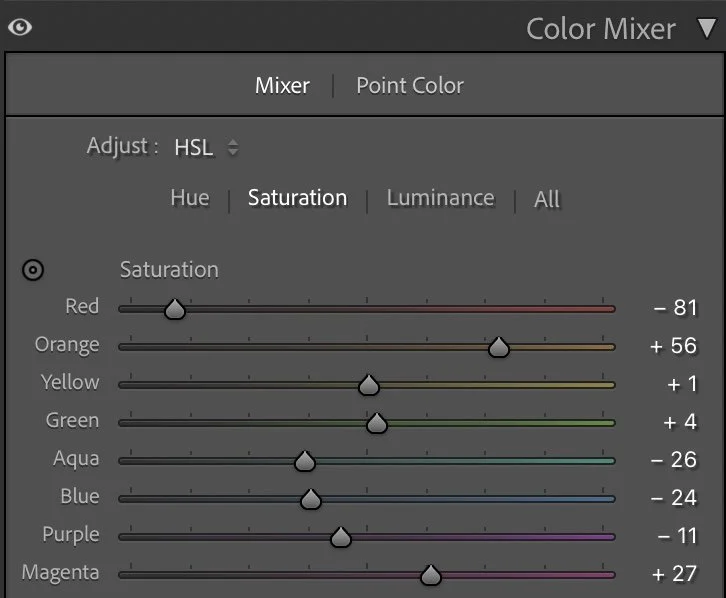The height and width of the screenshot is (598, 726).
Task: Click the Orange saturation slider handle
Action: click(498, 348)
